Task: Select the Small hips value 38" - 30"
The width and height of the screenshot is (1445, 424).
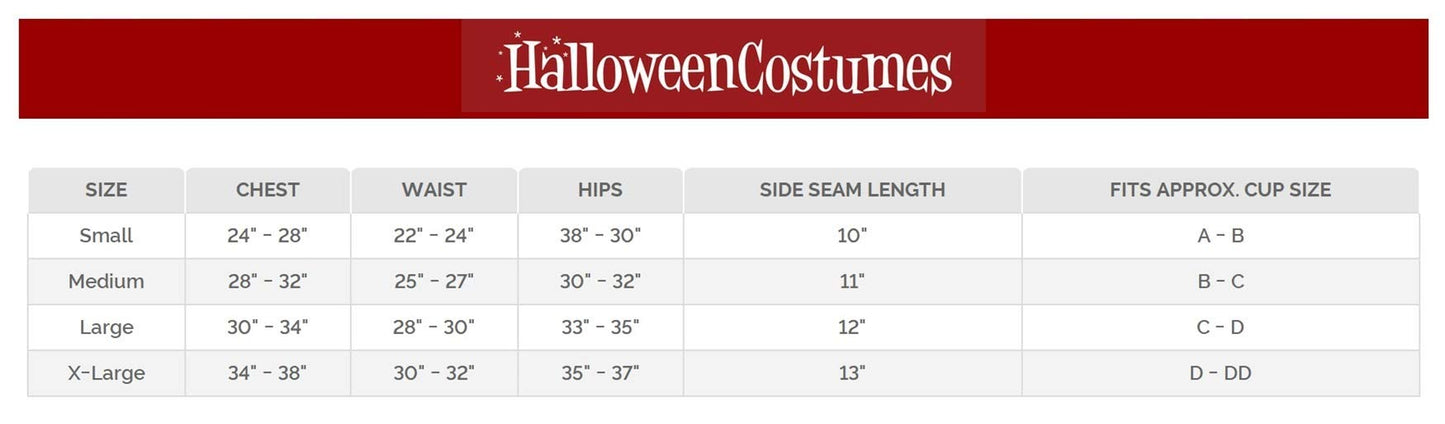Action: (600, 236)
